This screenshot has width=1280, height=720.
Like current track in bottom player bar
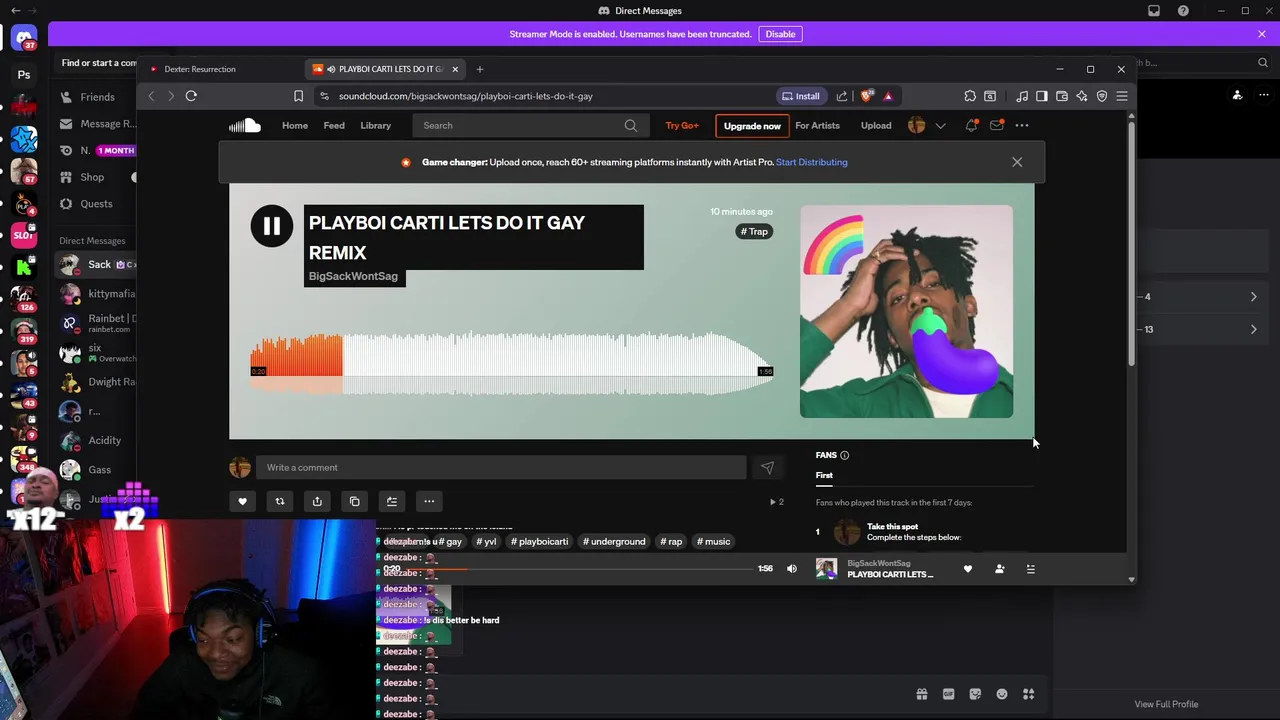(968, 569)
